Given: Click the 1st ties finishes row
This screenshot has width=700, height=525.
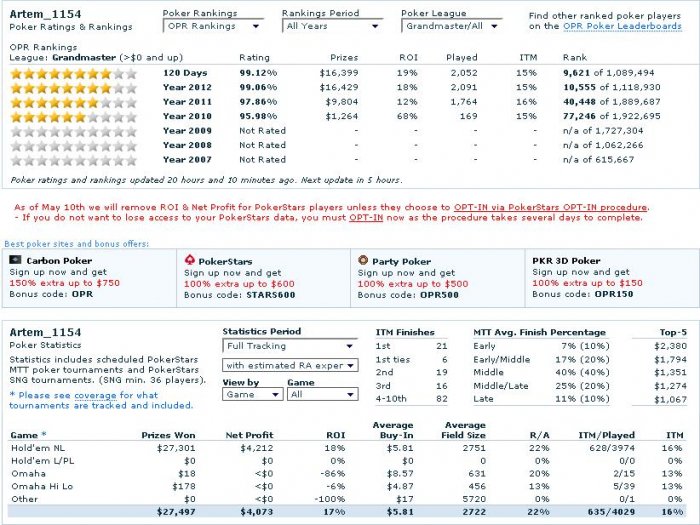Looking at the screenshot, I should pyautogui.click(x=411, y=360).
